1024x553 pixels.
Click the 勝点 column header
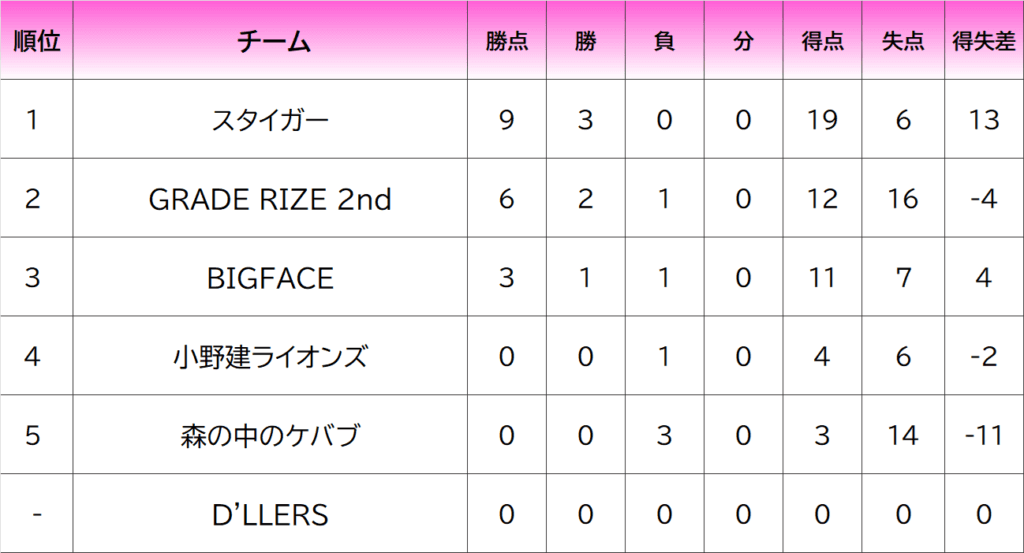coord(507,41)
